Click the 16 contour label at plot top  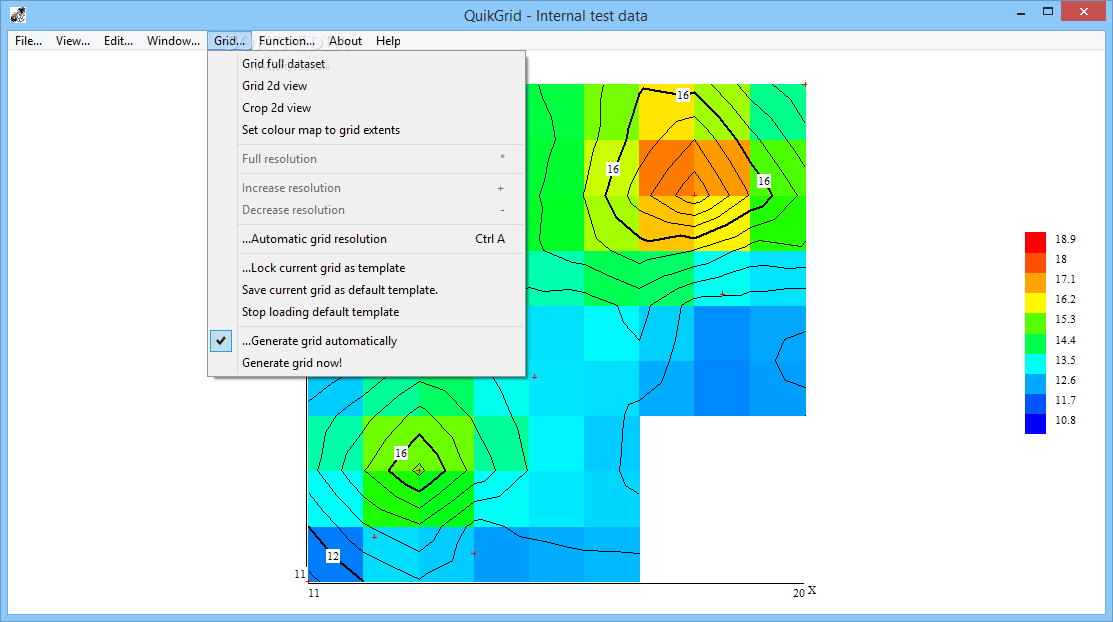[x=683, y=94]
